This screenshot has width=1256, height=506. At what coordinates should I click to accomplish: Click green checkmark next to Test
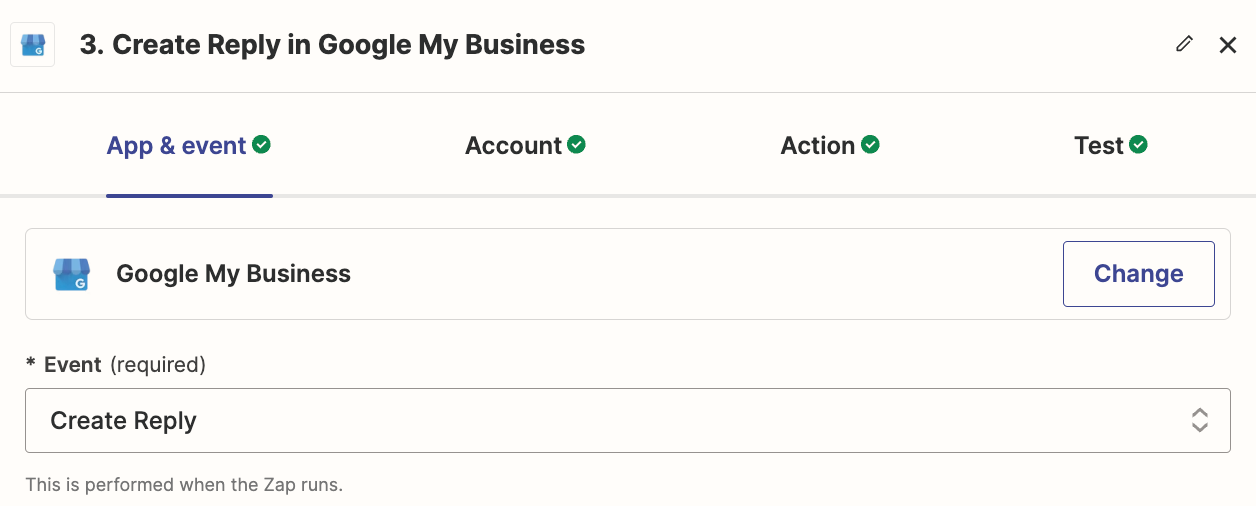pos(1139,145)
